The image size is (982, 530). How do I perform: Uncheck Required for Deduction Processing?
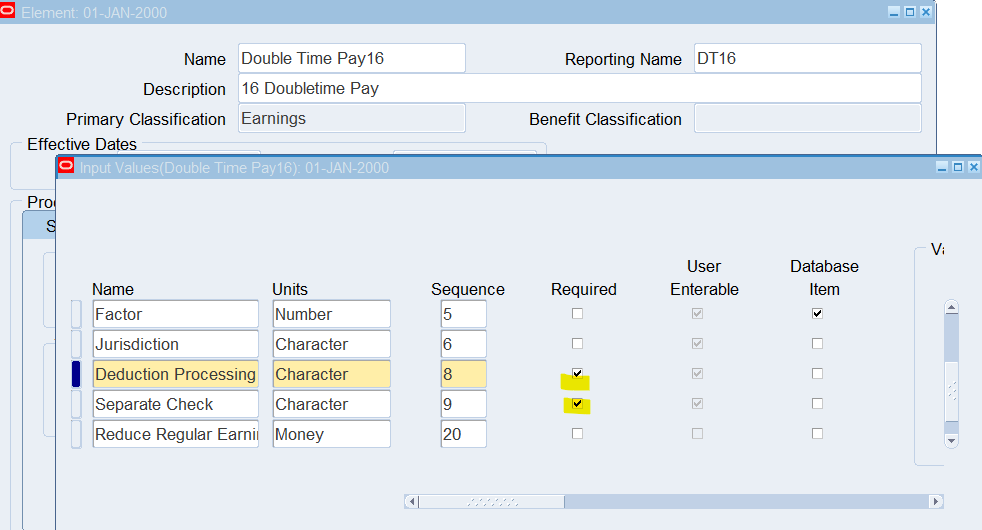pyautogui.click(x=577, y=374)
